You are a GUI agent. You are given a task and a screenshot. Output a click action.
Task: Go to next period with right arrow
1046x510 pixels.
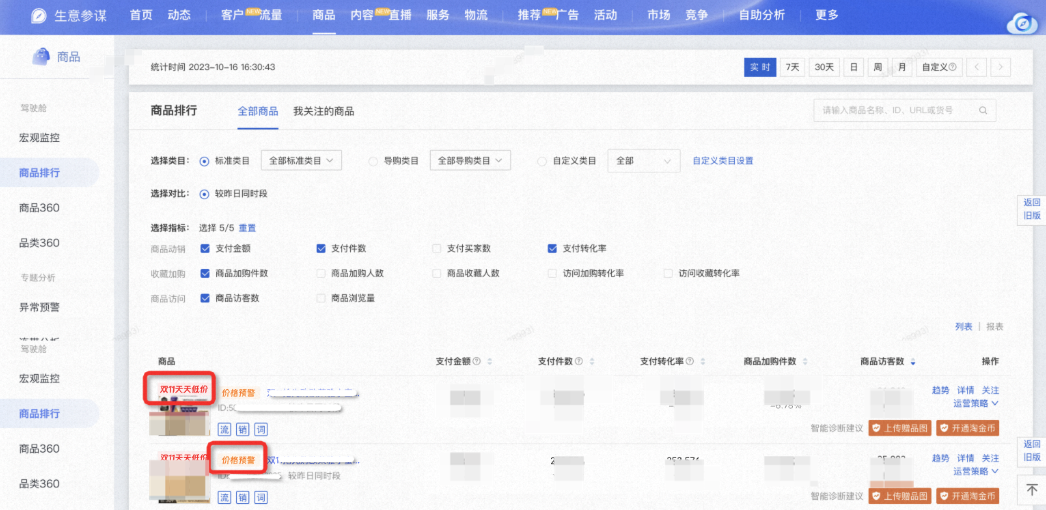pyautogui.click(x=1000, y=67)
